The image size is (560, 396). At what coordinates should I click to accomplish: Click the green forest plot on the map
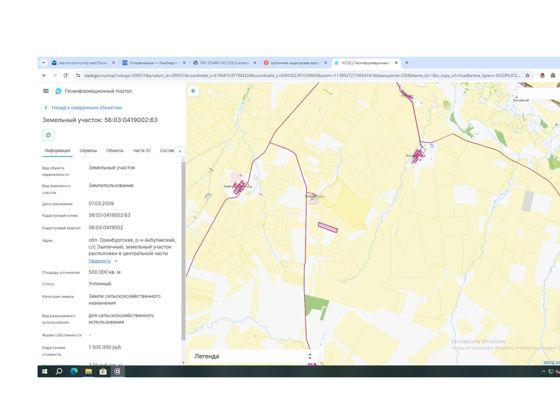click(x=316, y=305)
